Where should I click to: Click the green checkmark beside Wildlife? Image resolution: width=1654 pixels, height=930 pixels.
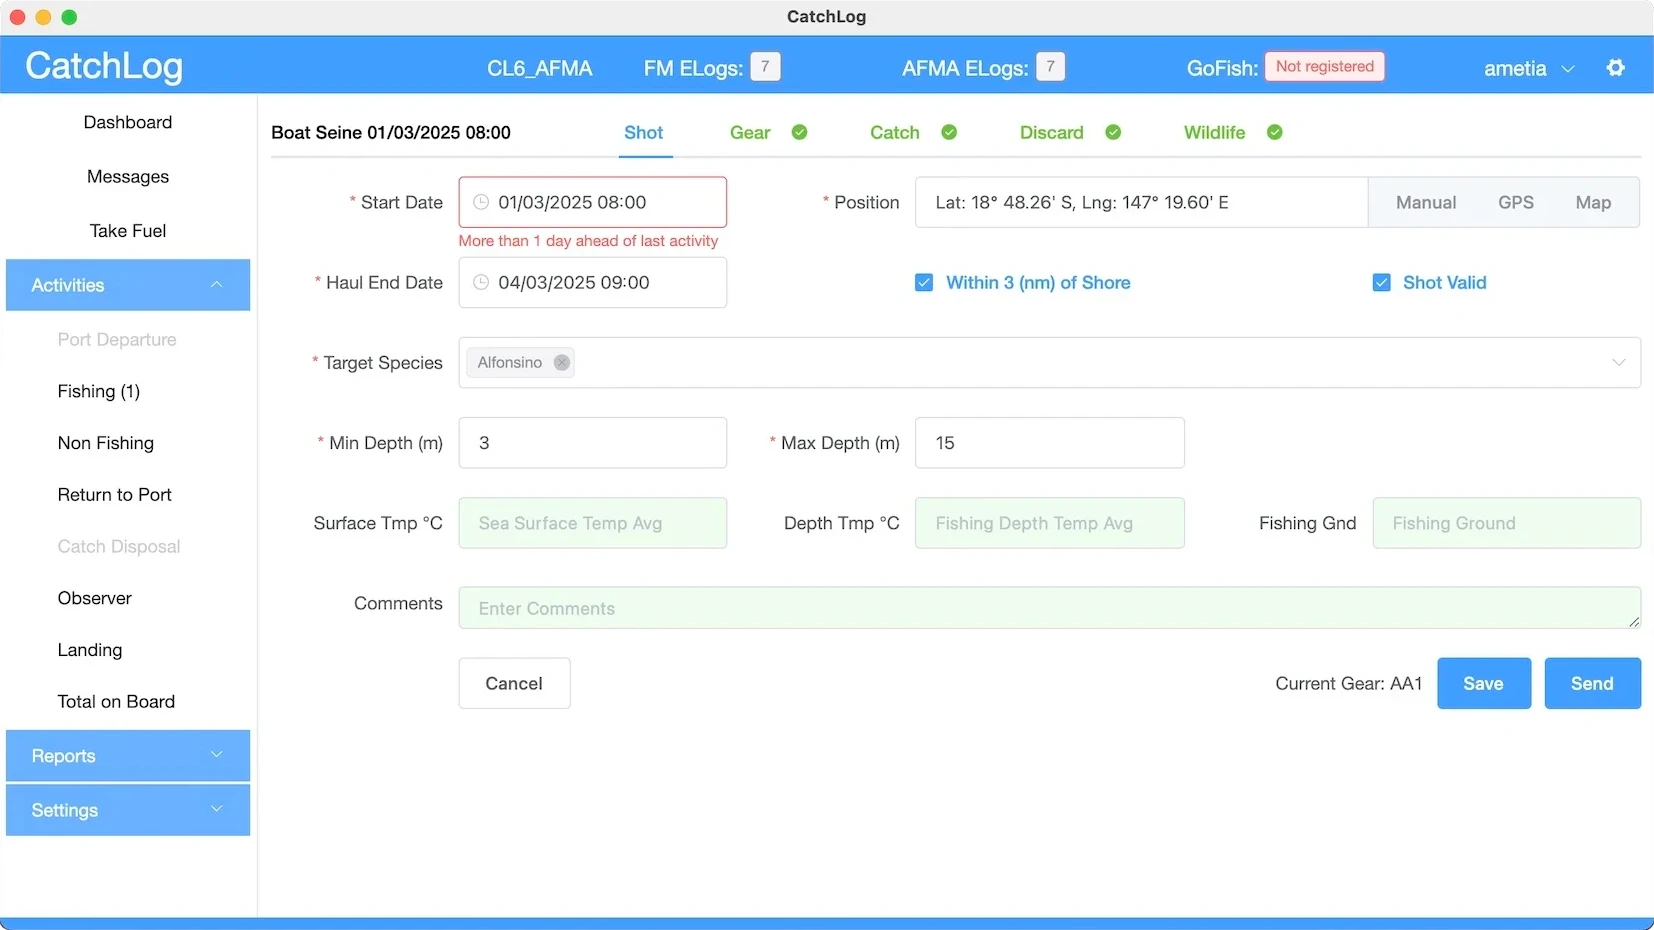tap(1274, 133)
